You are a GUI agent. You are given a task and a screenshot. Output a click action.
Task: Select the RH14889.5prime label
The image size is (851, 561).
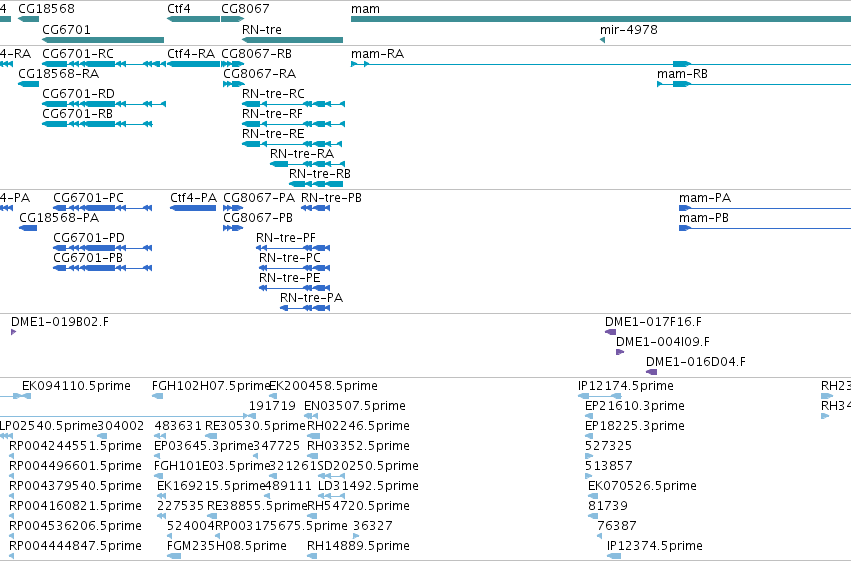click(358, 546)
